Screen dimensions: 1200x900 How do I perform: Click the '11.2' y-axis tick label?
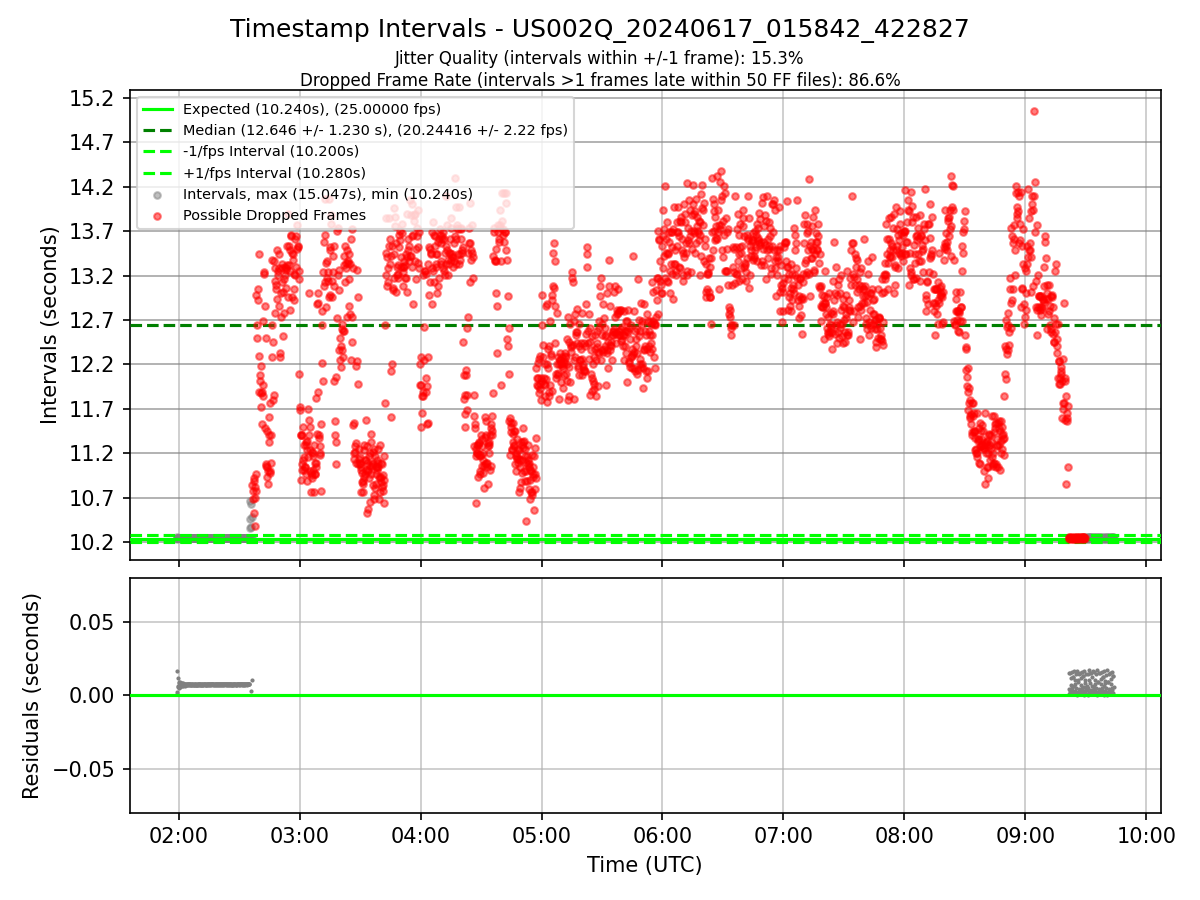pyautogui.click(x=92, y=453)
